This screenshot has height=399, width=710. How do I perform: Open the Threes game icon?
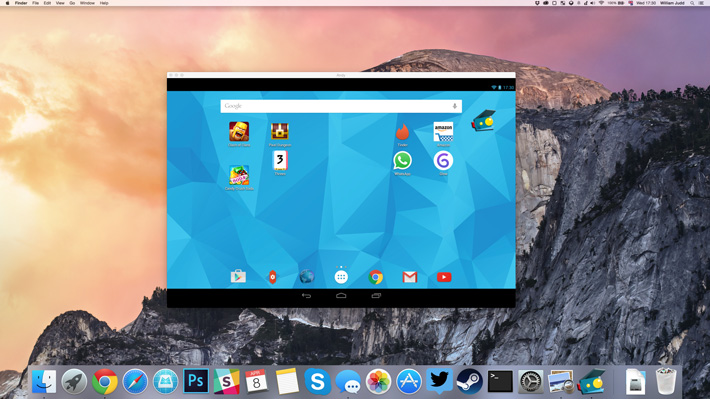point(280,160)
